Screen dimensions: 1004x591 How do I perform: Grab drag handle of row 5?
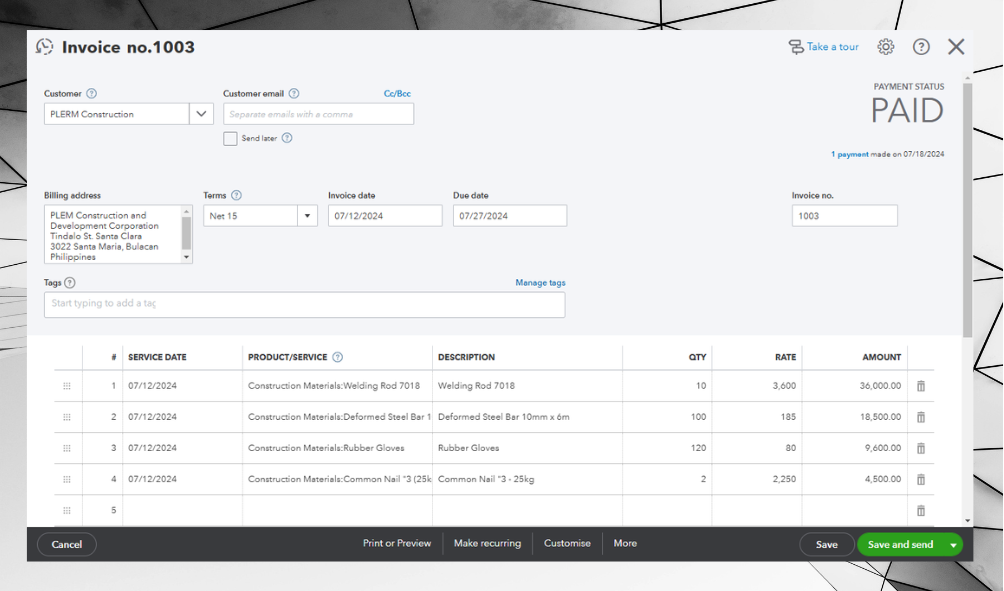click(x=67, y=510)
